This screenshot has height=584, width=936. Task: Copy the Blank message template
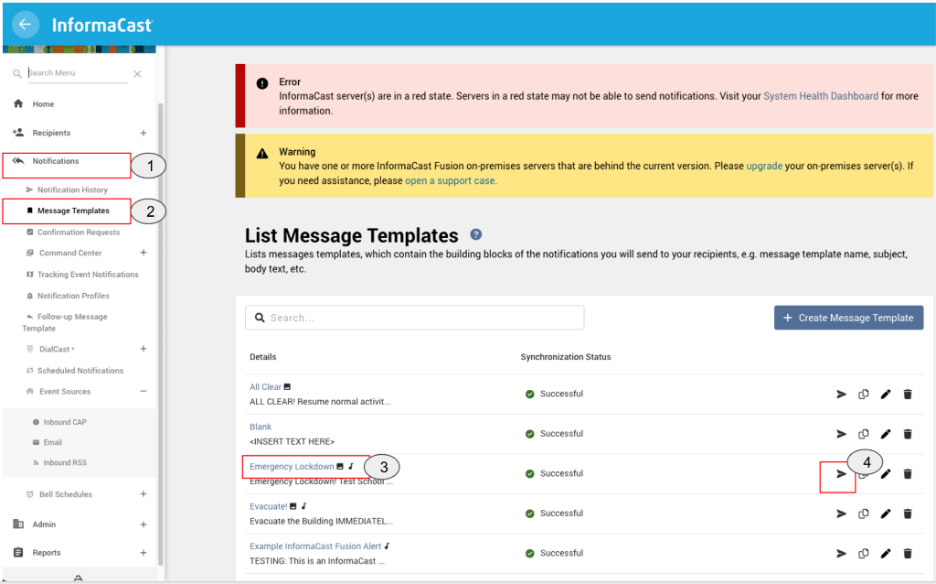[863, 434]
